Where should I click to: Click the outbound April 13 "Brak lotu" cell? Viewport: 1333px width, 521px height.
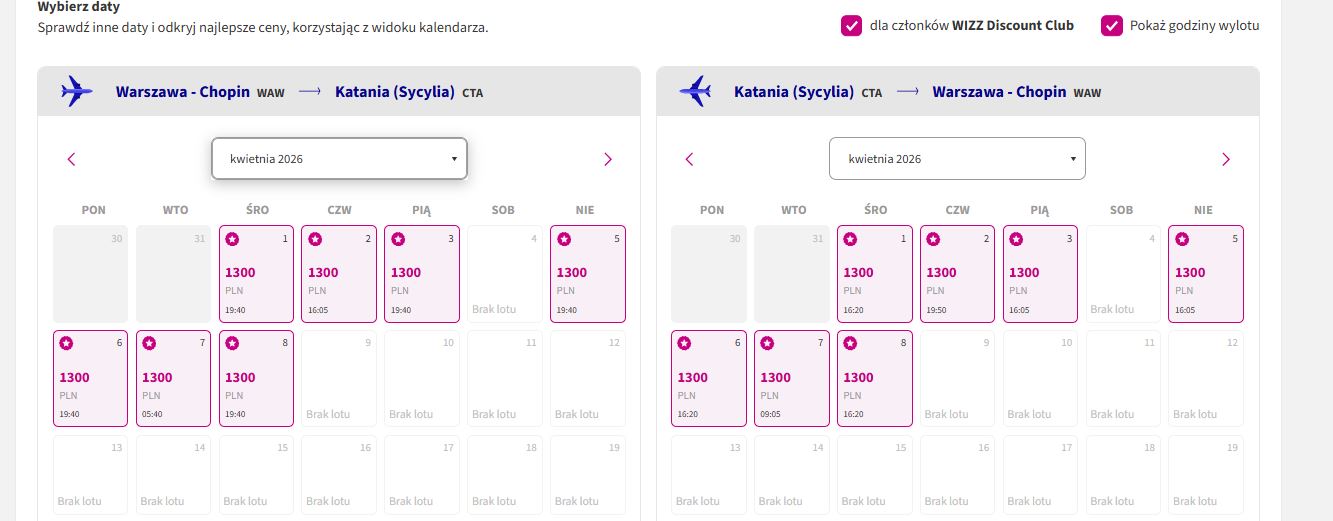click(x=90, y=475)
